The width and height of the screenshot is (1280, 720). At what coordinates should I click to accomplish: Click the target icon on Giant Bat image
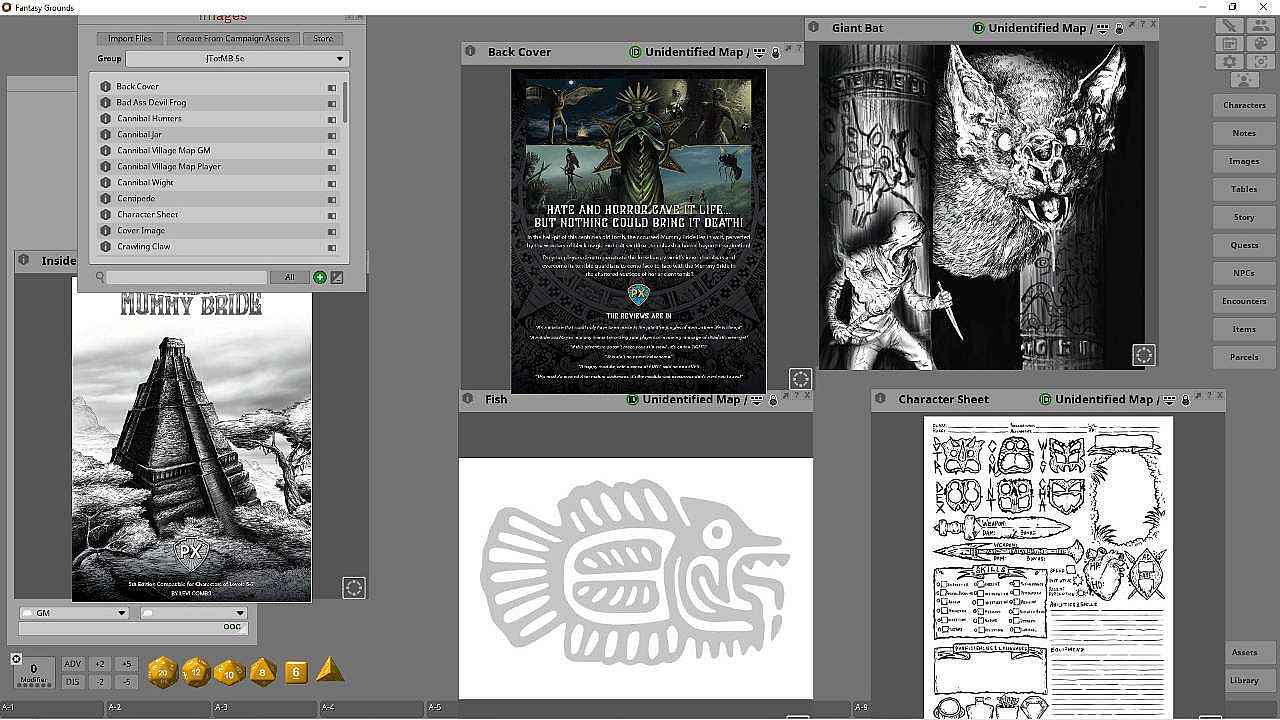coord(1143,354)
